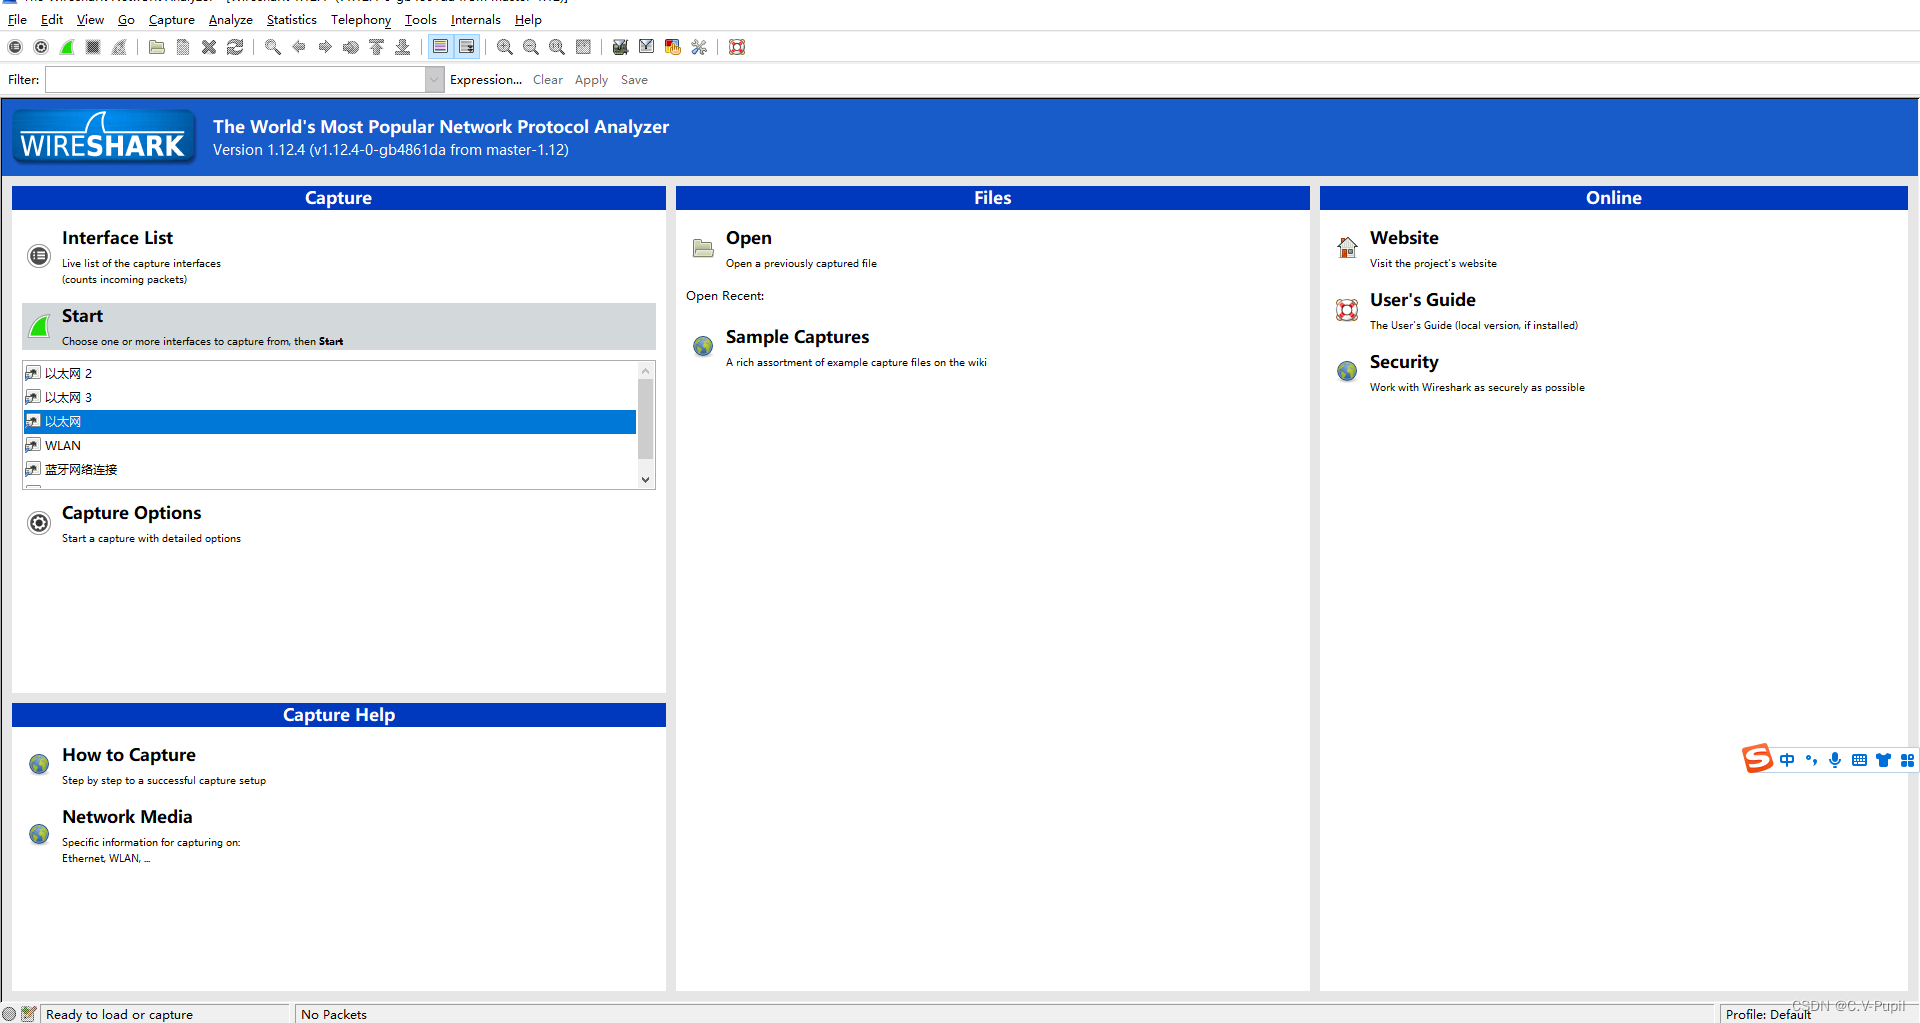Open the Help menu
The width and height of the screenshot is (1920, 1023).
pyautogui.click(x=528, y=20)
